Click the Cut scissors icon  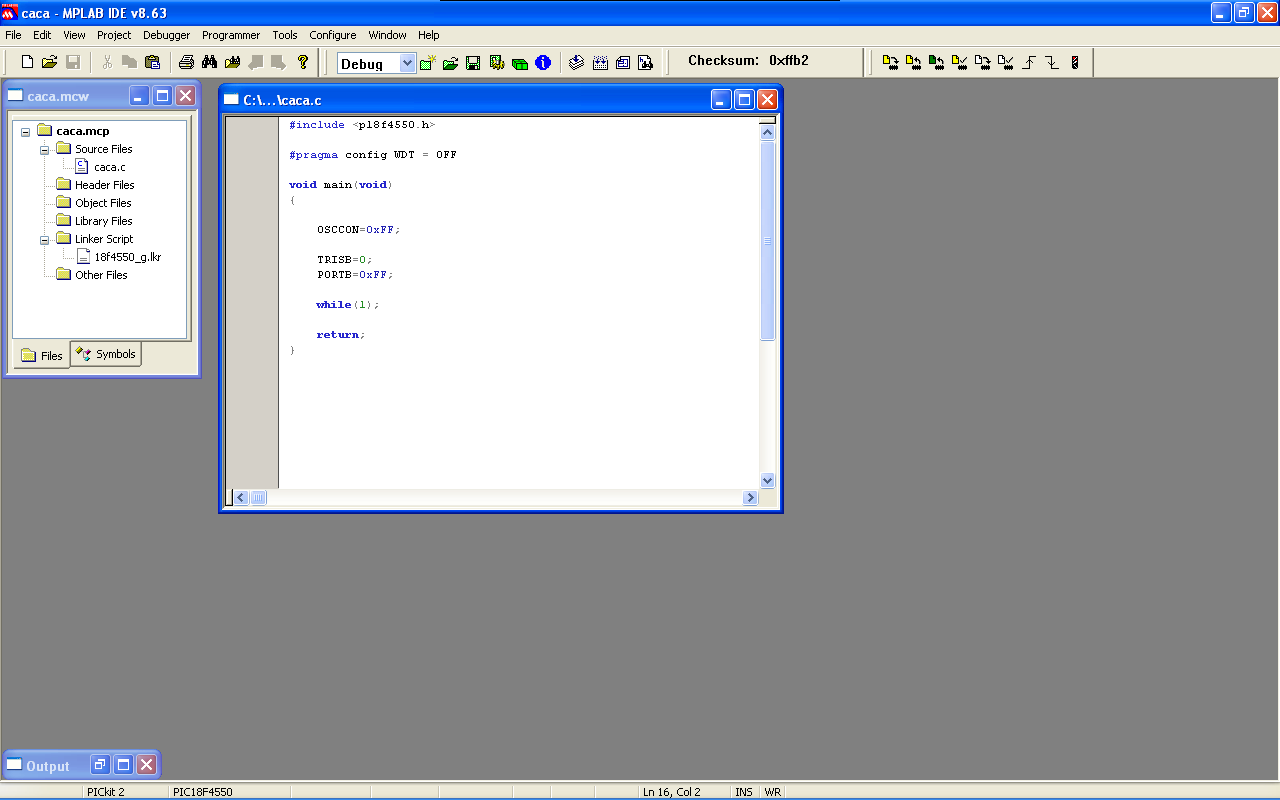coord(107,62)
